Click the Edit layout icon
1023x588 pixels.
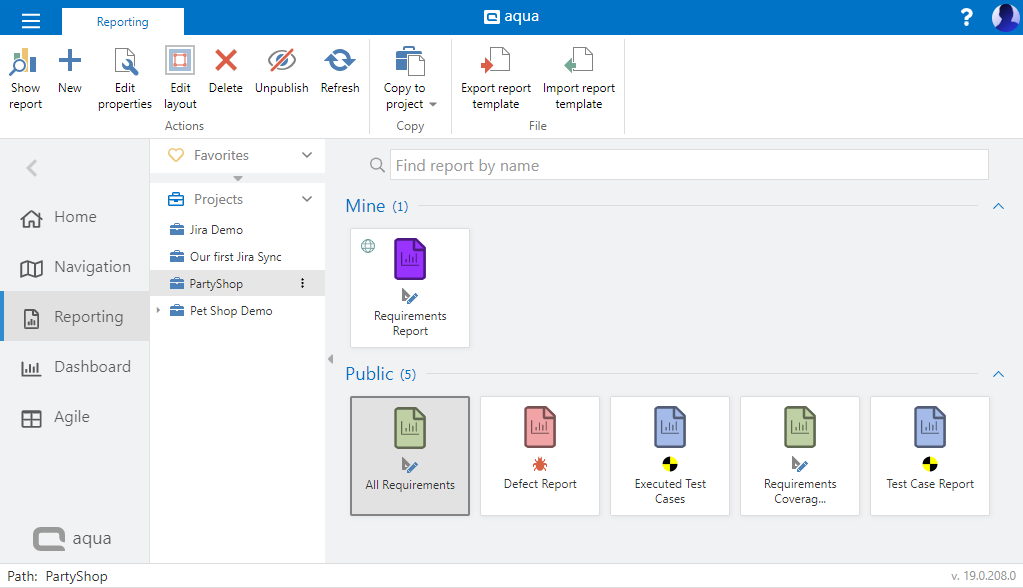click(x=180, y=62)
